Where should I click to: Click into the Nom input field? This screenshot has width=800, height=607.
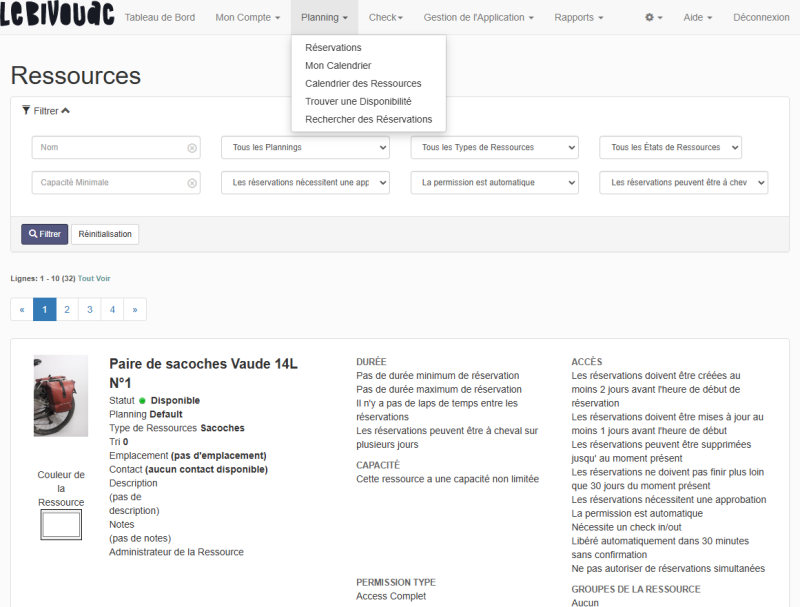click(x=110, y=148)
